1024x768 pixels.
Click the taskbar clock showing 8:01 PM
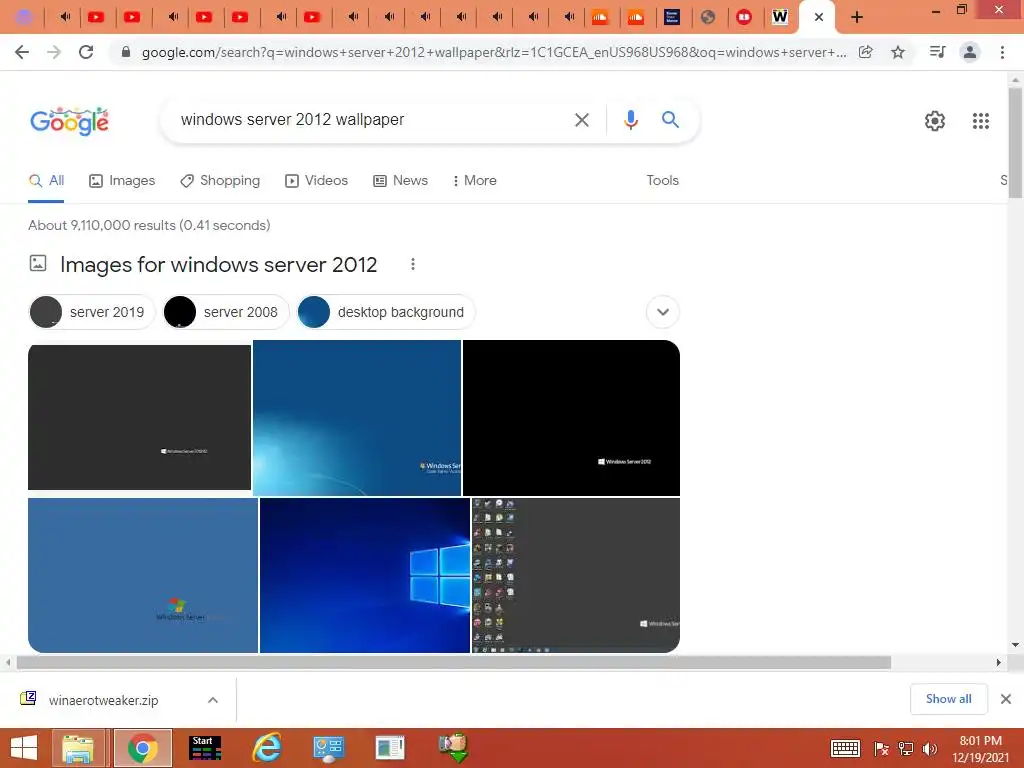[980, 749]
